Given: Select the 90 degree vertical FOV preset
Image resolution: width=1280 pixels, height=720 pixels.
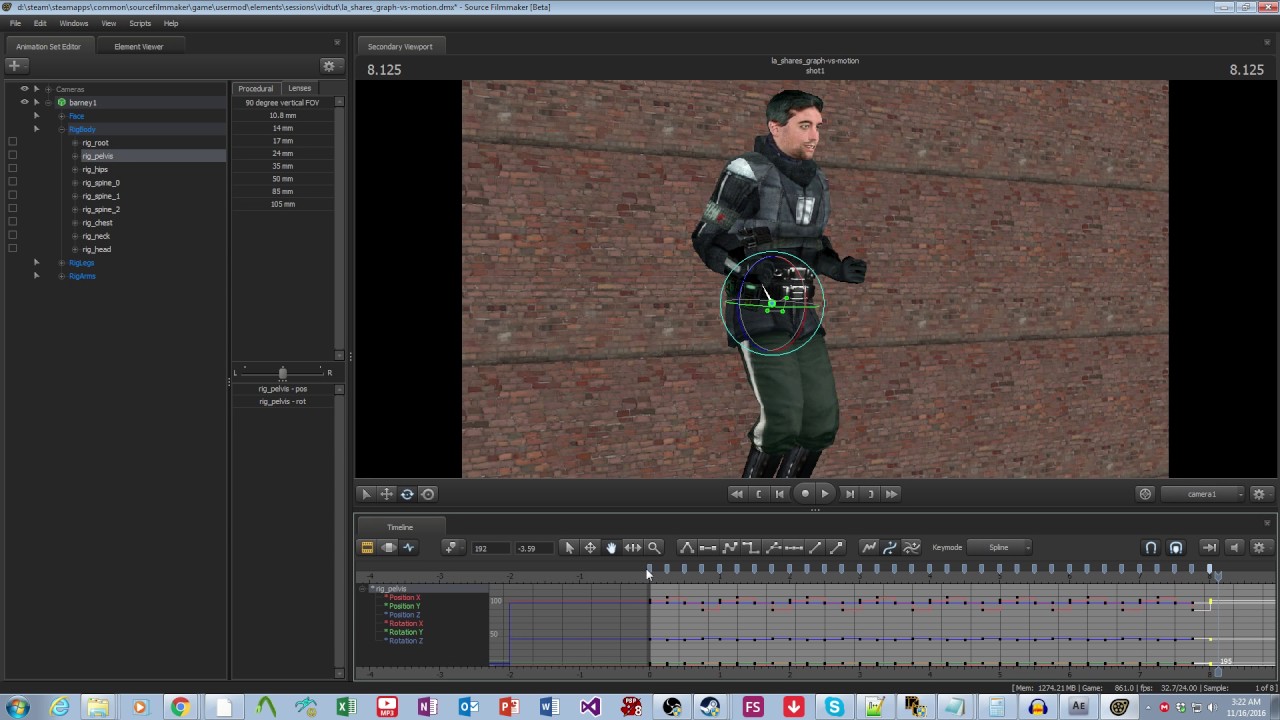Looking at the screenshot, I should click(282, 102).
